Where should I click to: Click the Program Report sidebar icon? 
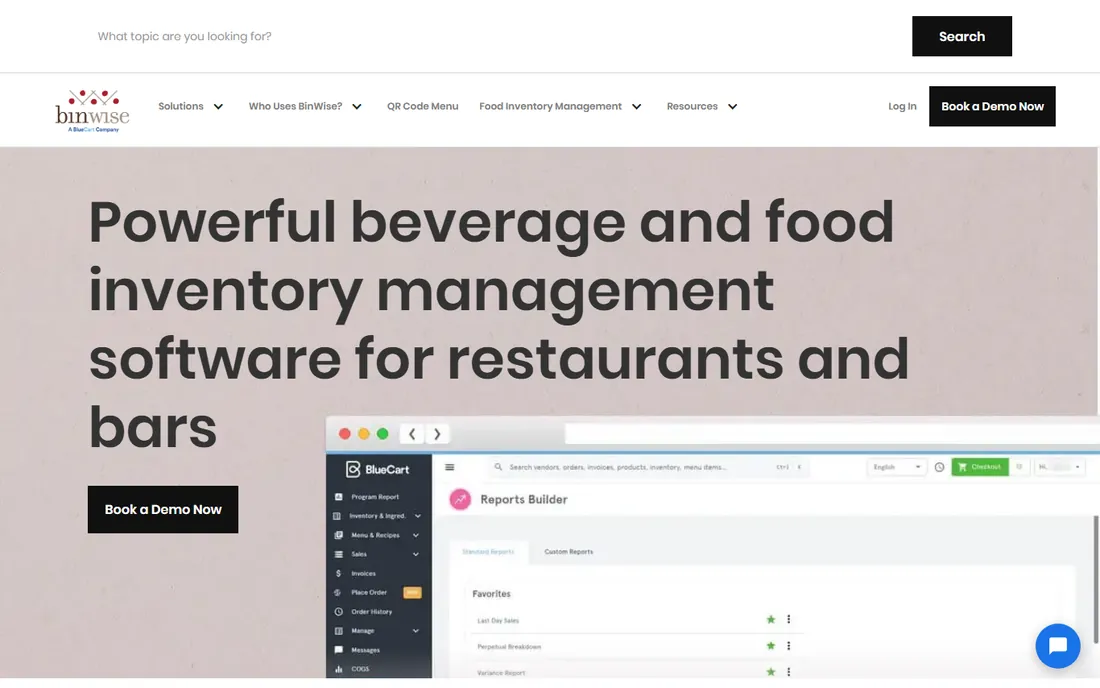[x=338, y=497]
